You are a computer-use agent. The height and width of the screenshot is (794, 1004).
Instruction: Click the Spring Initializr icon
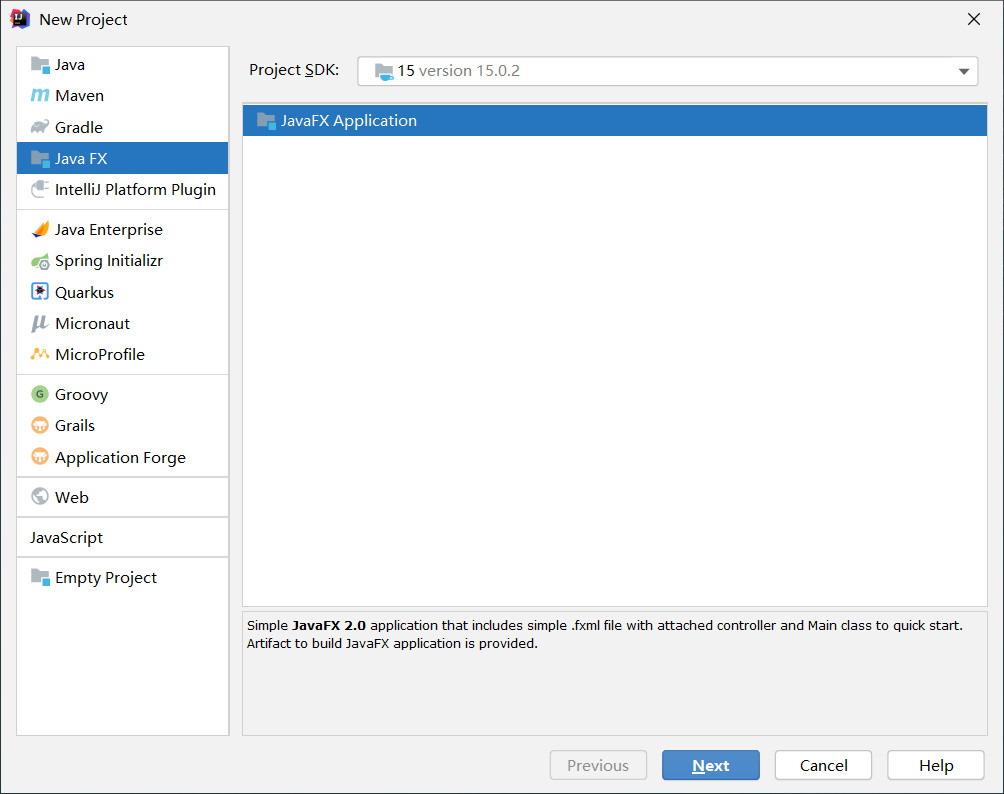pyautogui.click(x=40, y=261)
